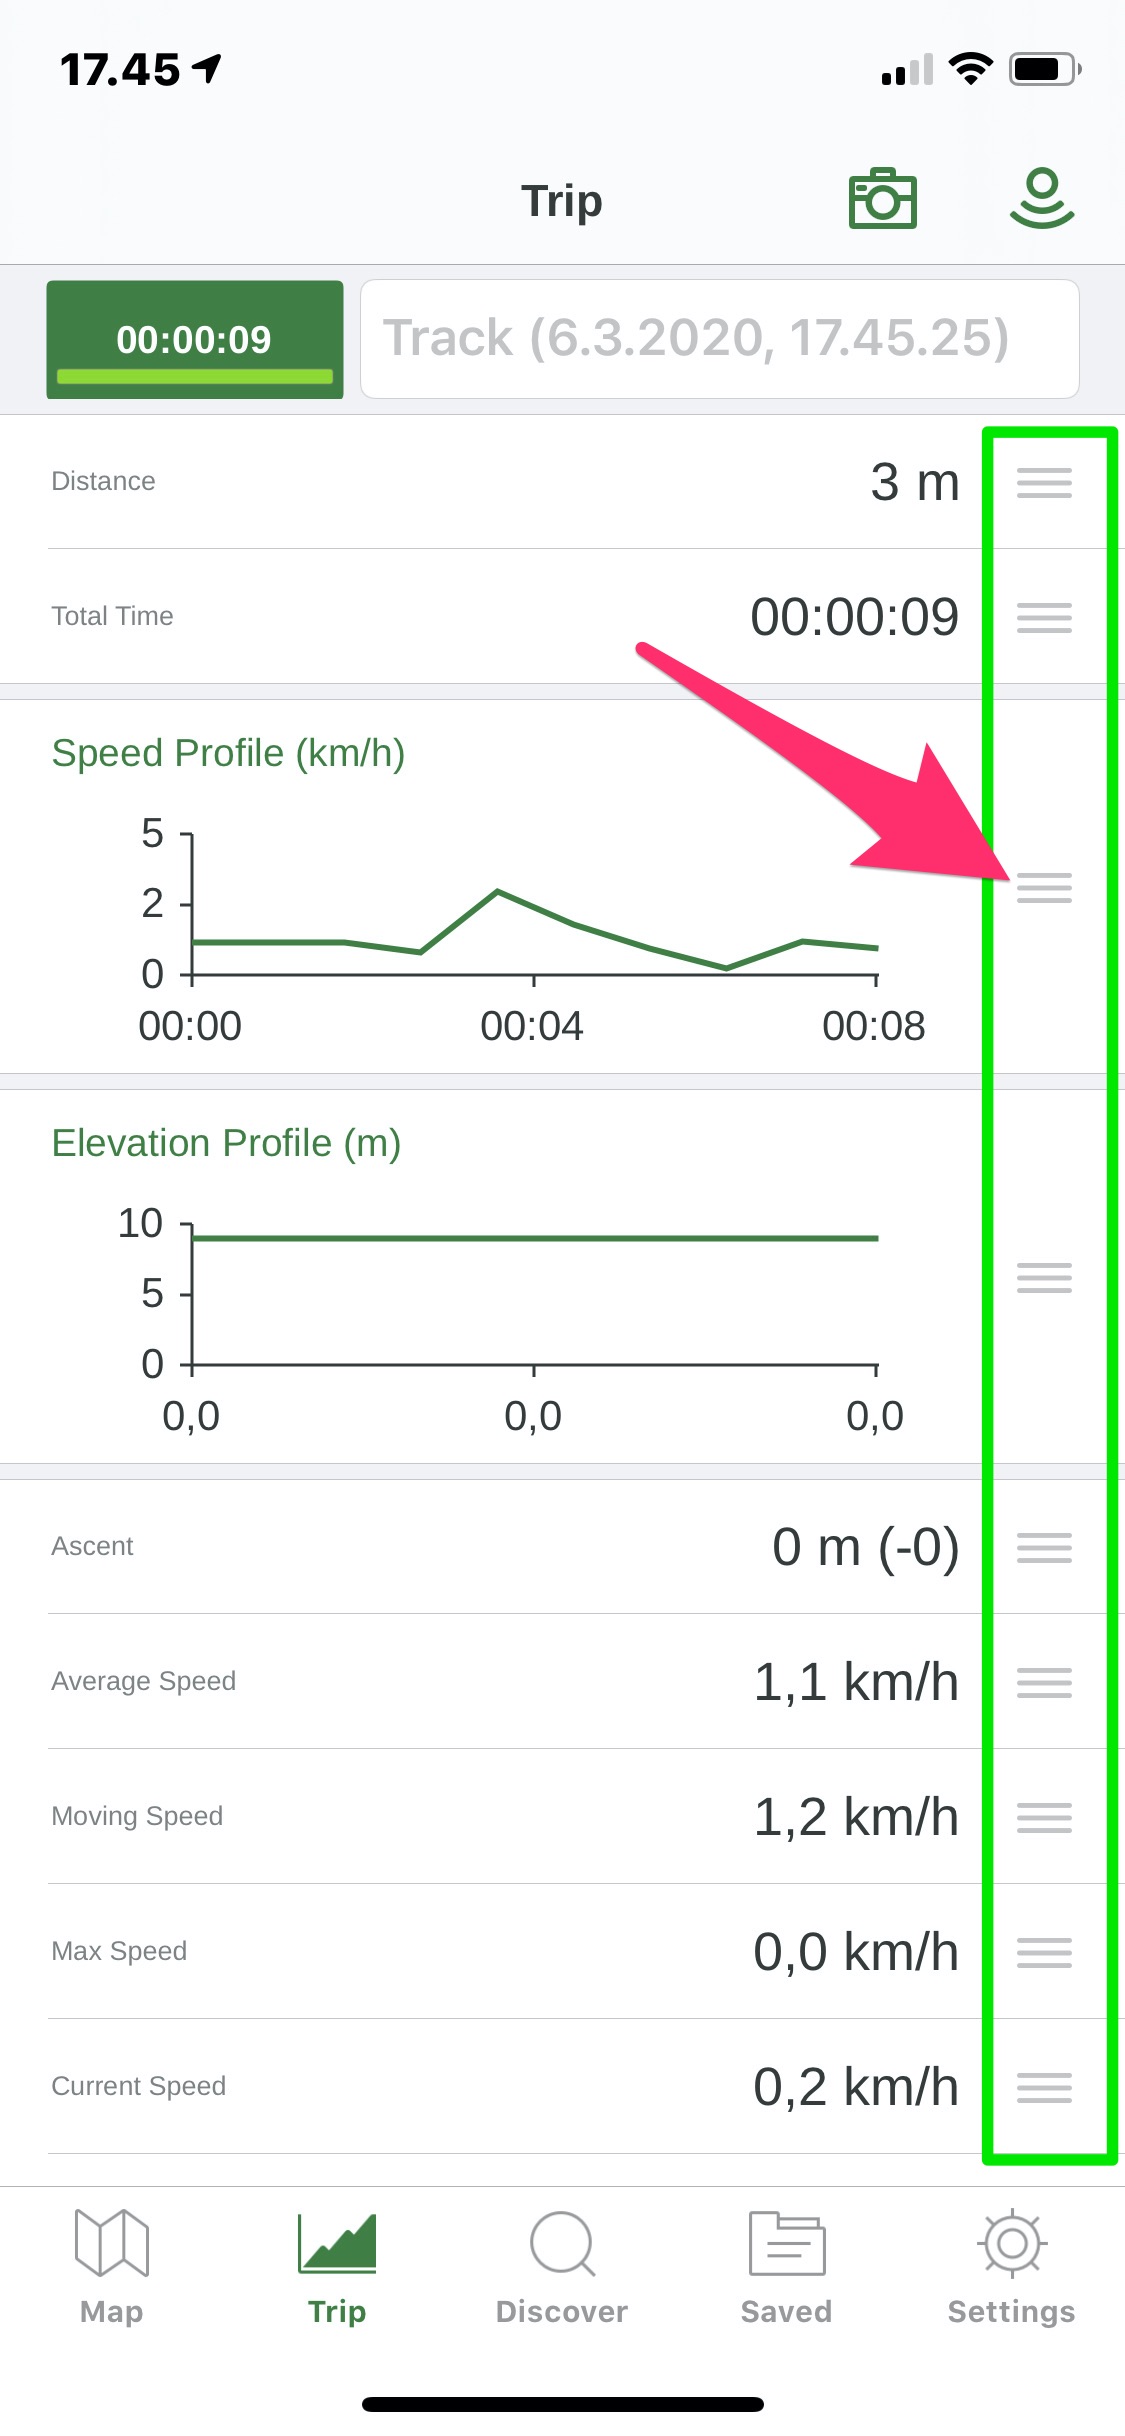
Task: Tap the Current Speed reorder handle
Action: tap(1044, 2087)
